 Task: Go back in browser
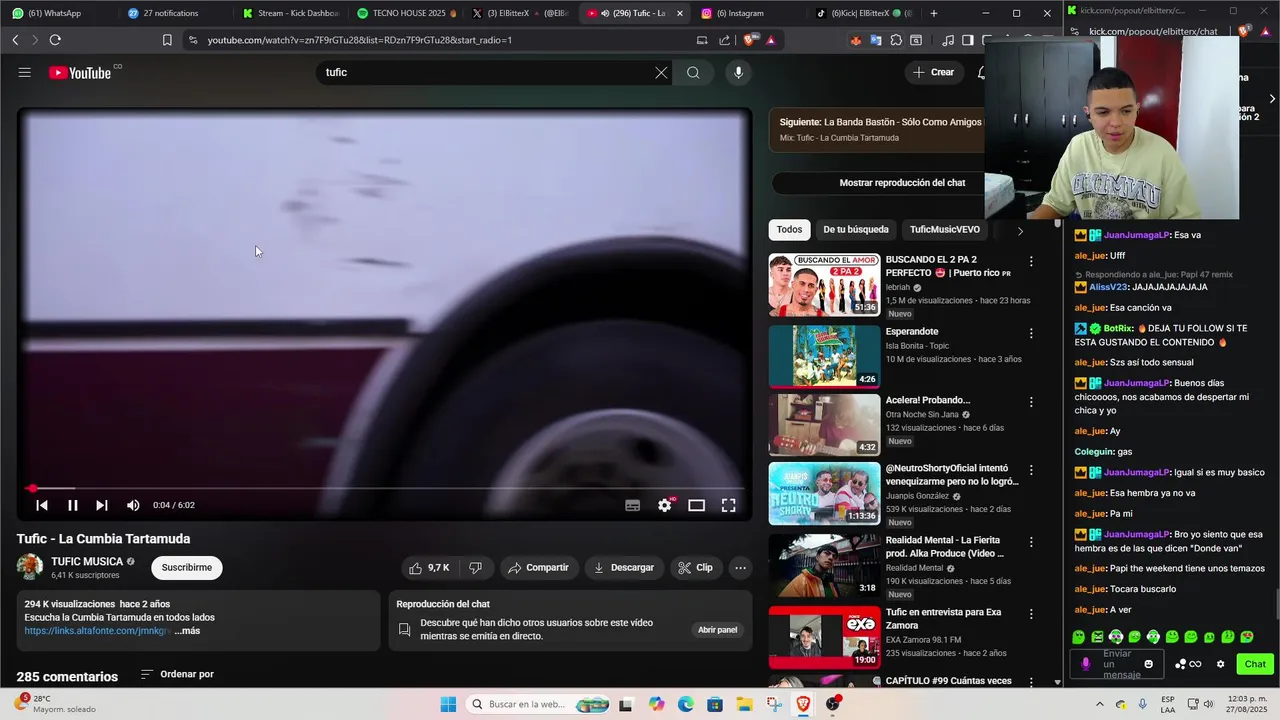click(15, 40)
